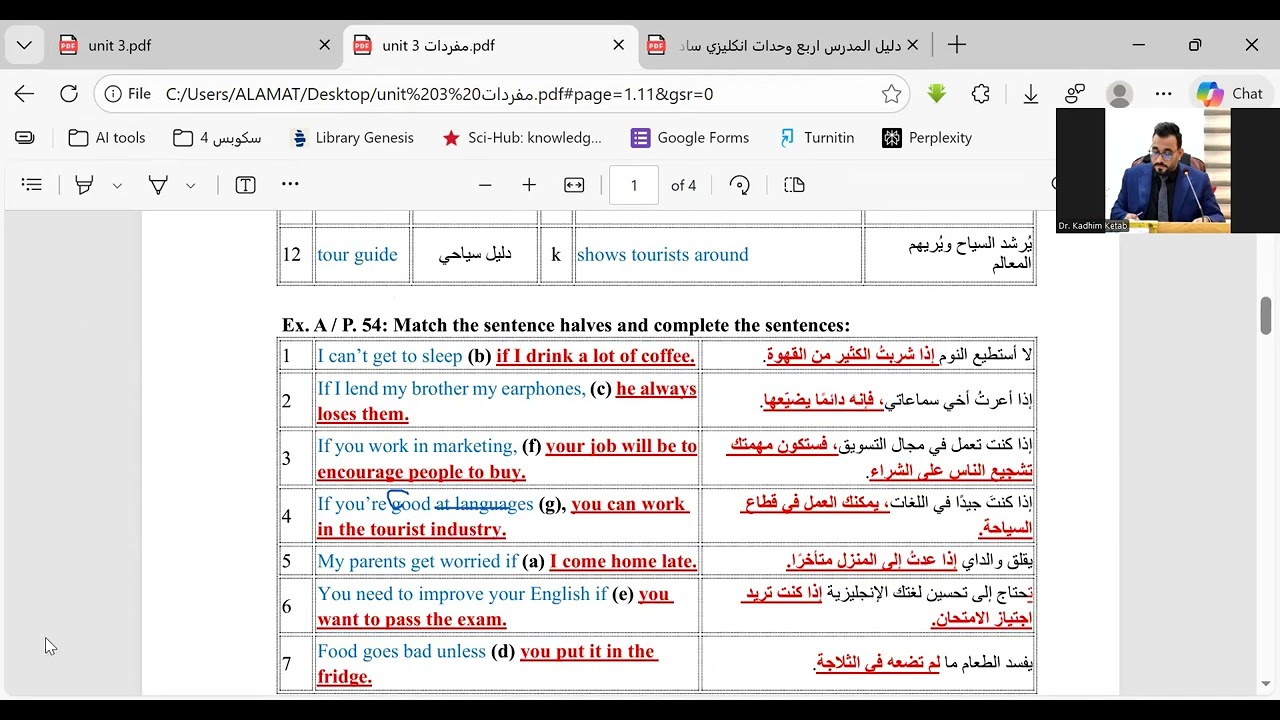Open Perplexity bookmark
This screenshot has width=1280, height=720.
coord(927,138)
